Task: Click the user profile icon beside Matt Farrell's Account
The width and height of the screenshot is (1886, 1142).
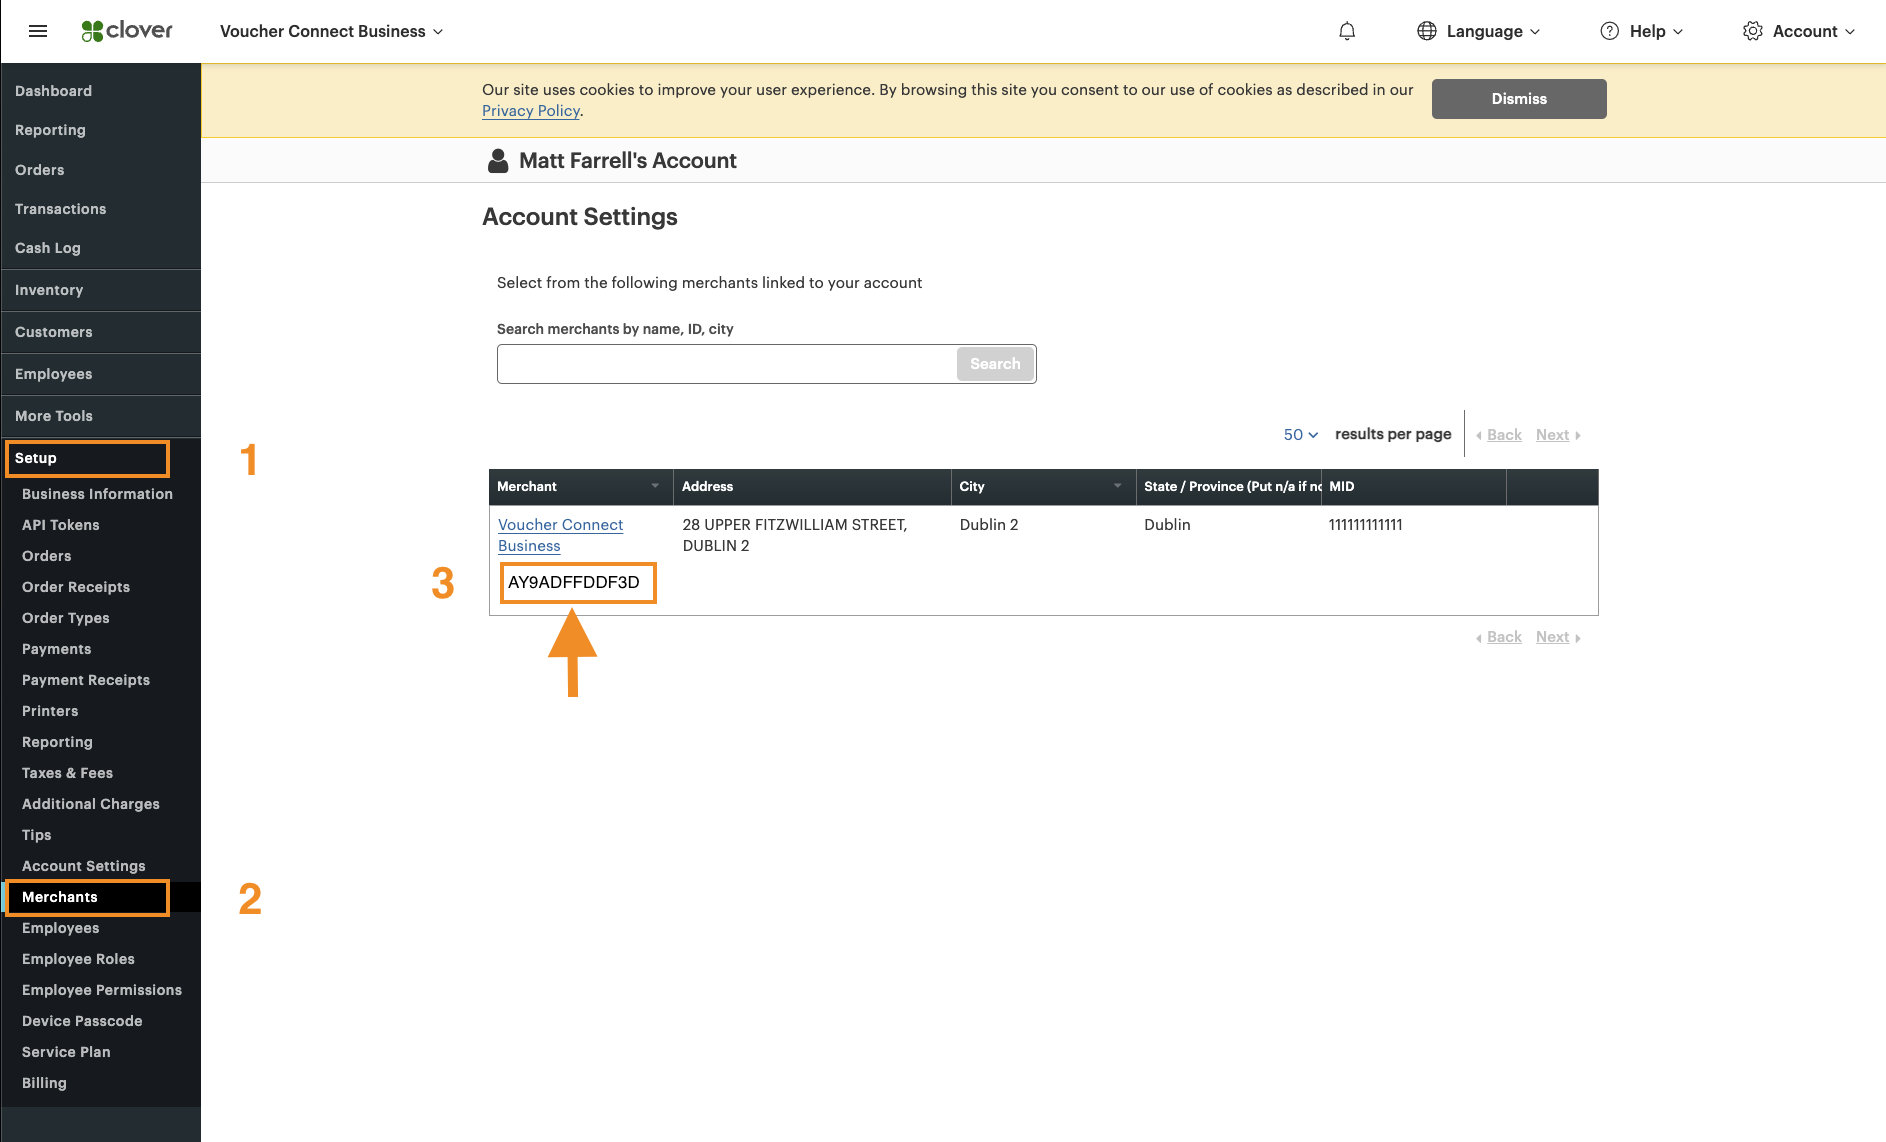Action: click(498, 161)
